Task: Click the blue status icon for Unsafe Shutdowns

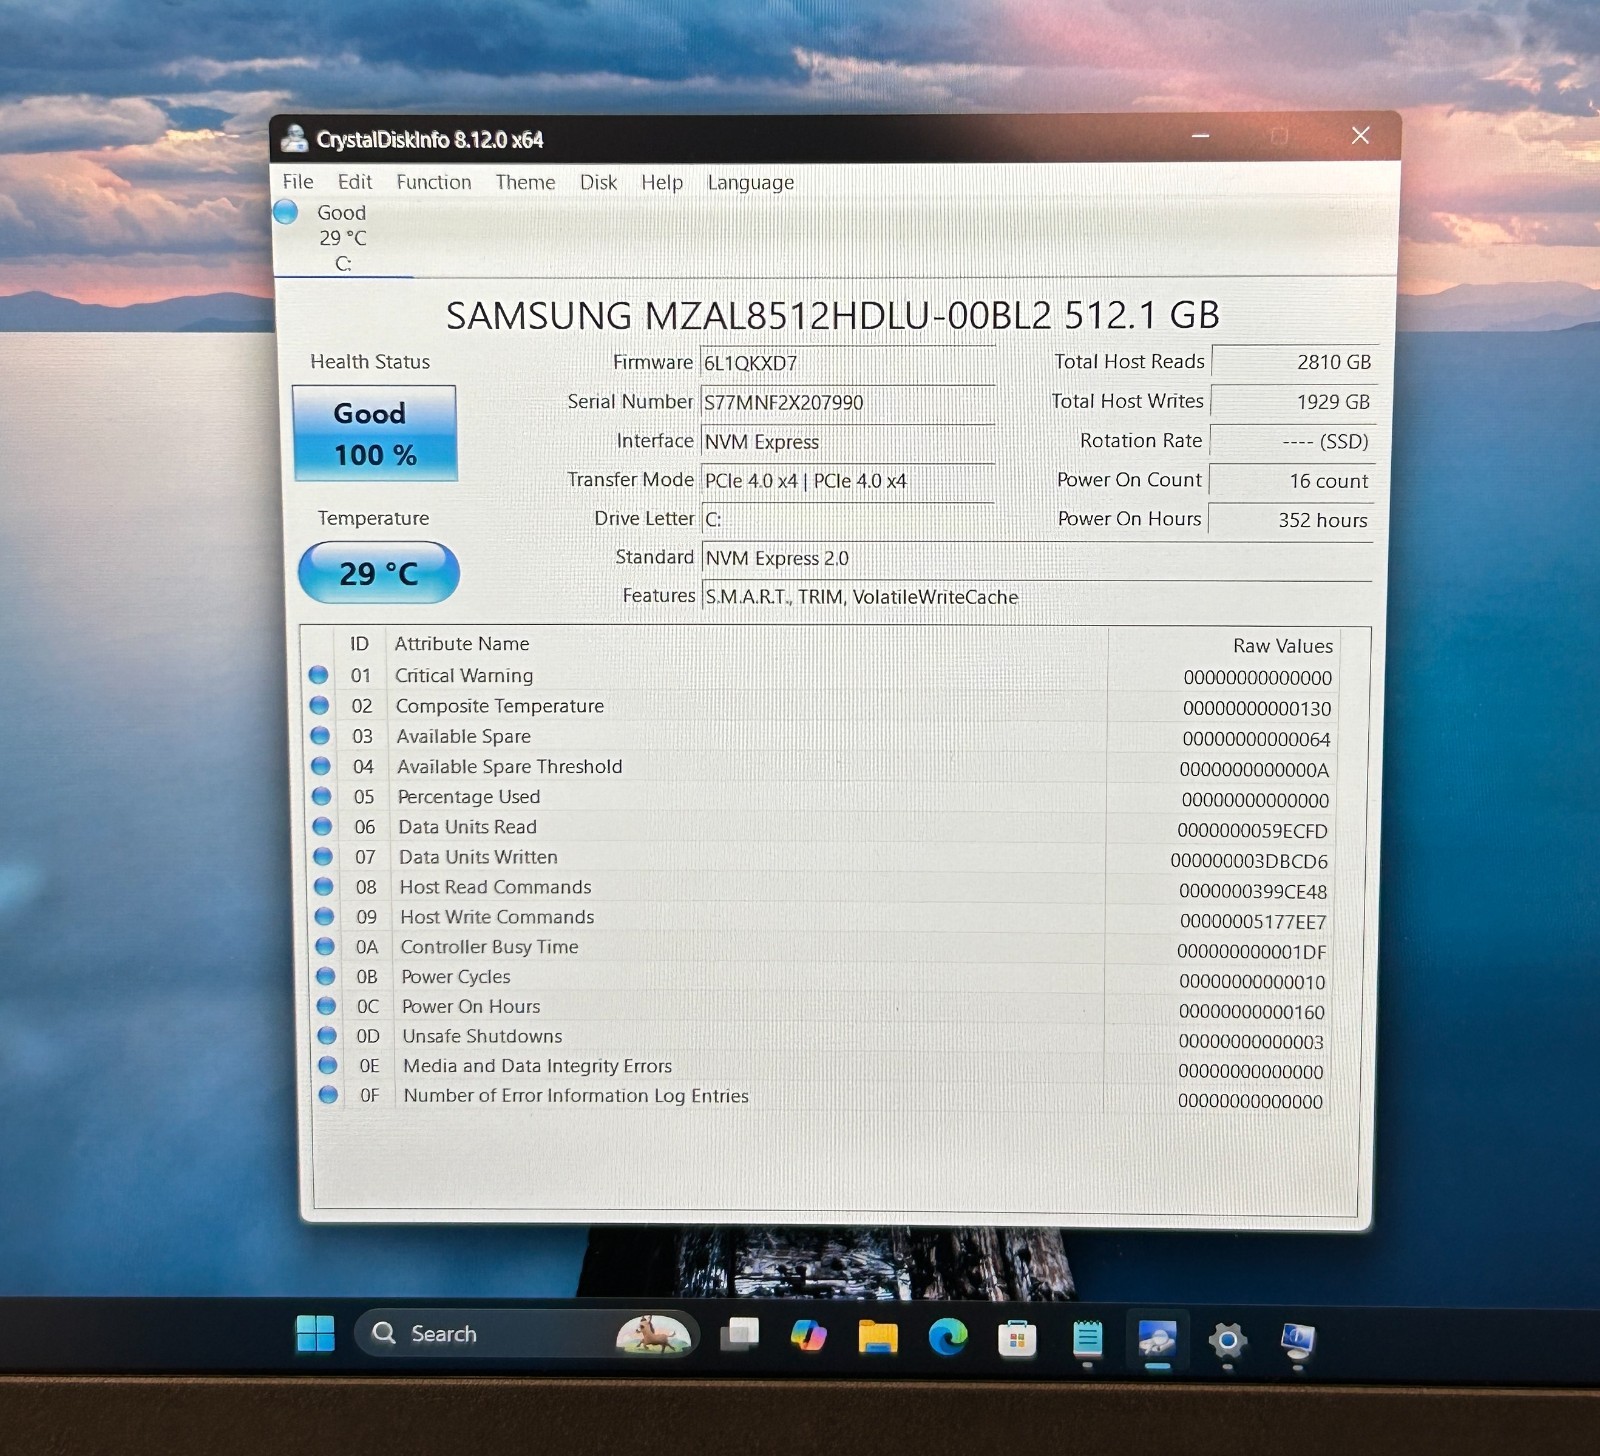Action: (x=327, y=1036)
